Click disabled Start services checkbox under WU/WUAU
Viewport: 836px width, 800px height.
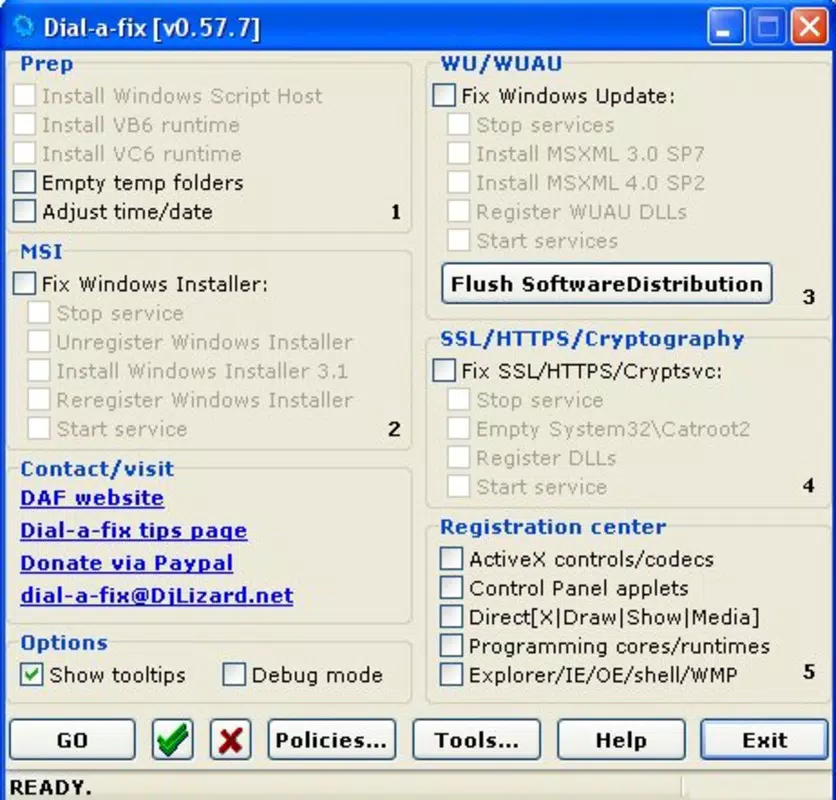point(459,240)
